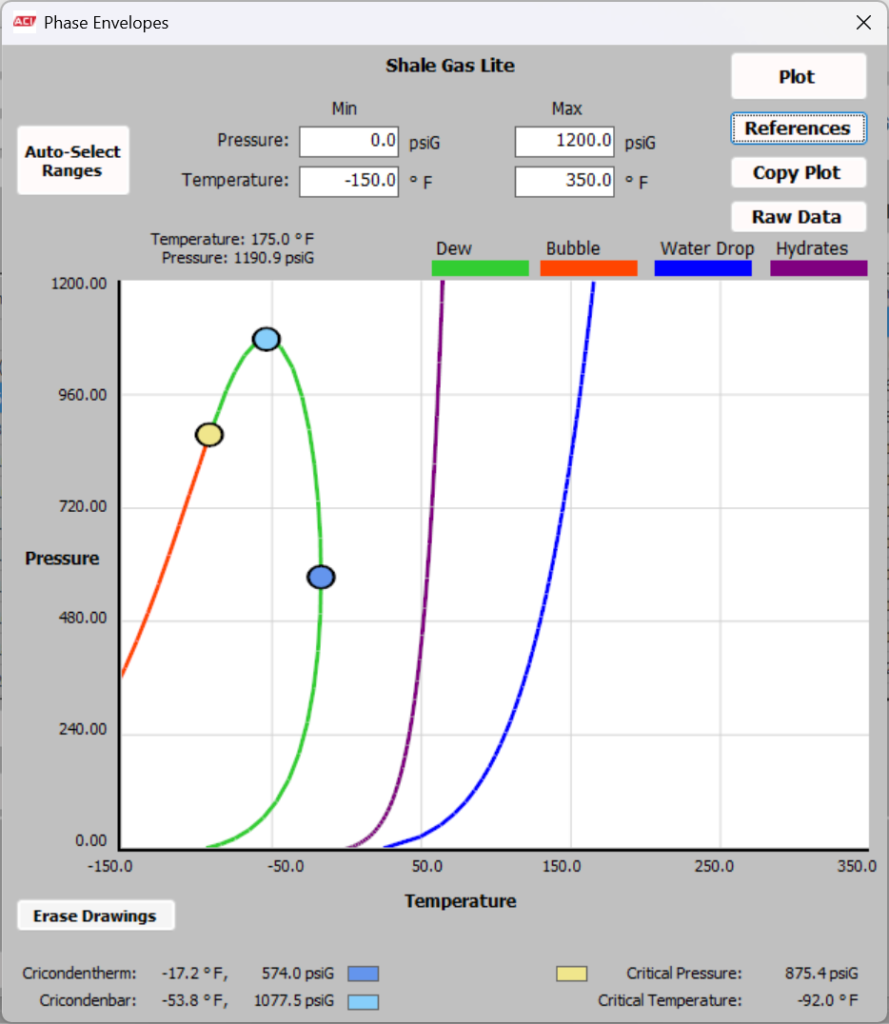
Task: Click the Copy Plot button
Action: 798,172
